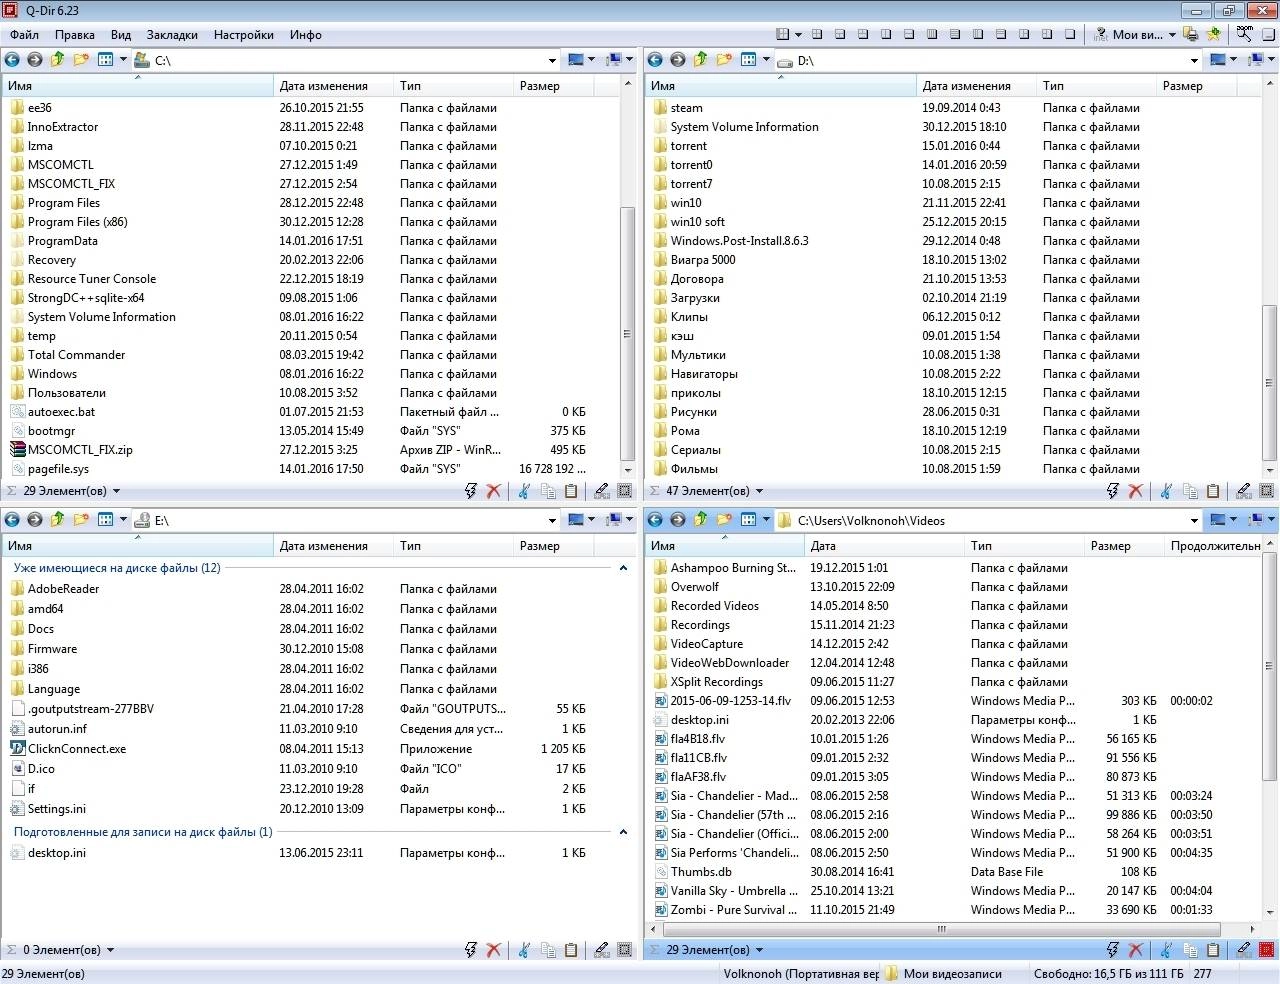Screen dimensions: 1280x984
Task: Open the Videos path address dropdown
Action: pos(1194,520)
